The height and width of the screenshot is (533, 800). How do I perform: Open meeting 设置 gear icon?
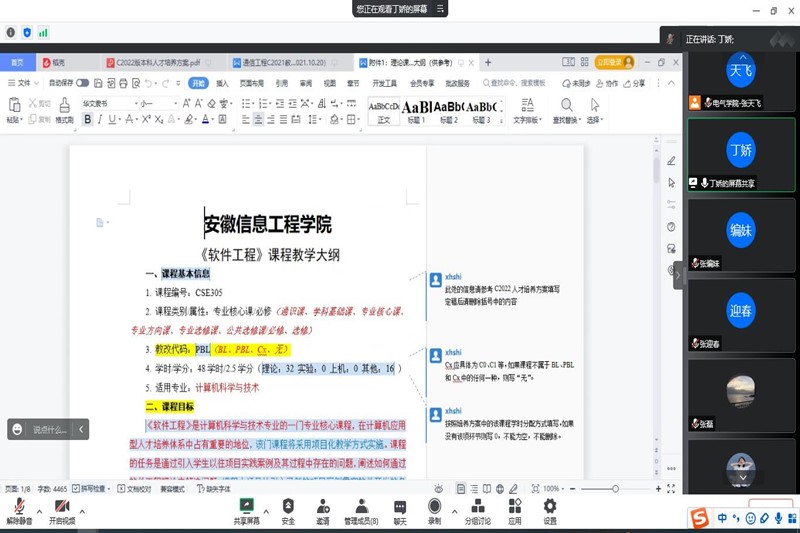[550, 506]
